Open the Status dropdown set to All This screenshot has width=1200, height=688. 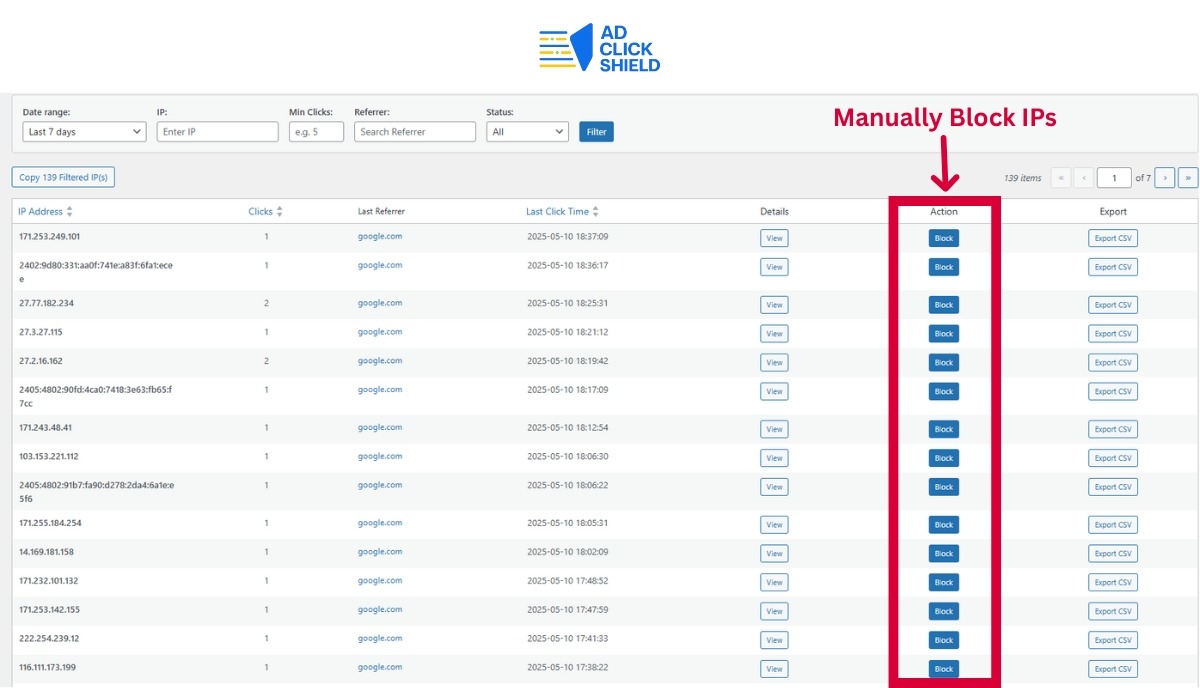[x=528, y=131]
